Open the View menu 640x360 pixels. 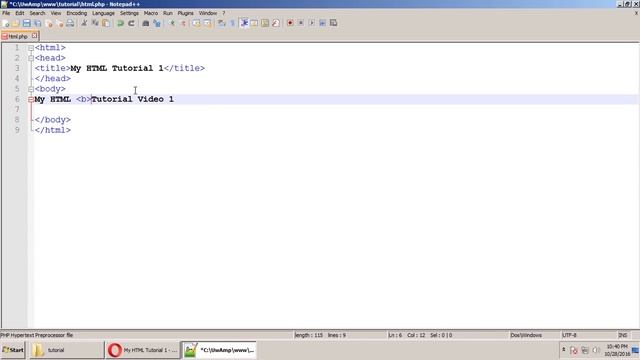[x=56, y=13]
